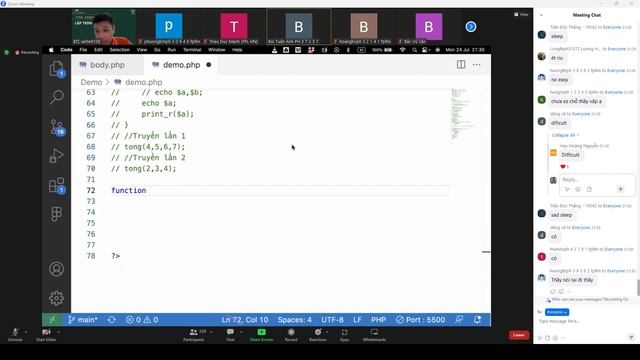
Task: Click the main* branch in status bar
Action: [x=83, y=320]
